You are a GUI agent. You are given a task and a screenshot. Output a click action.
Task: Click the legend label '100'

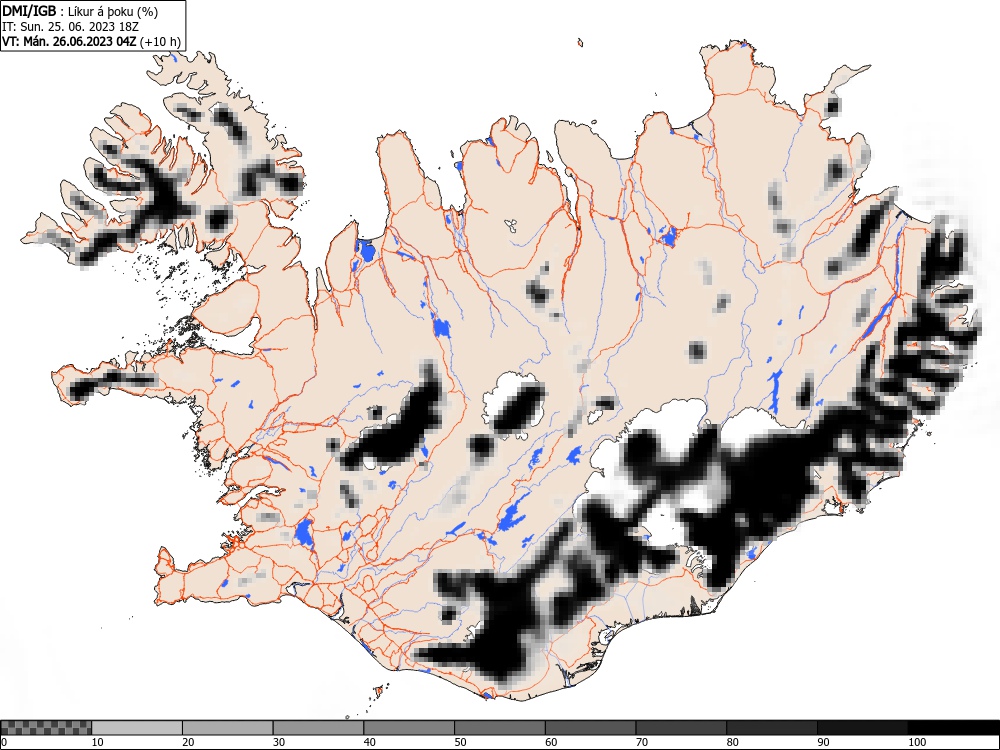point(916,742)
